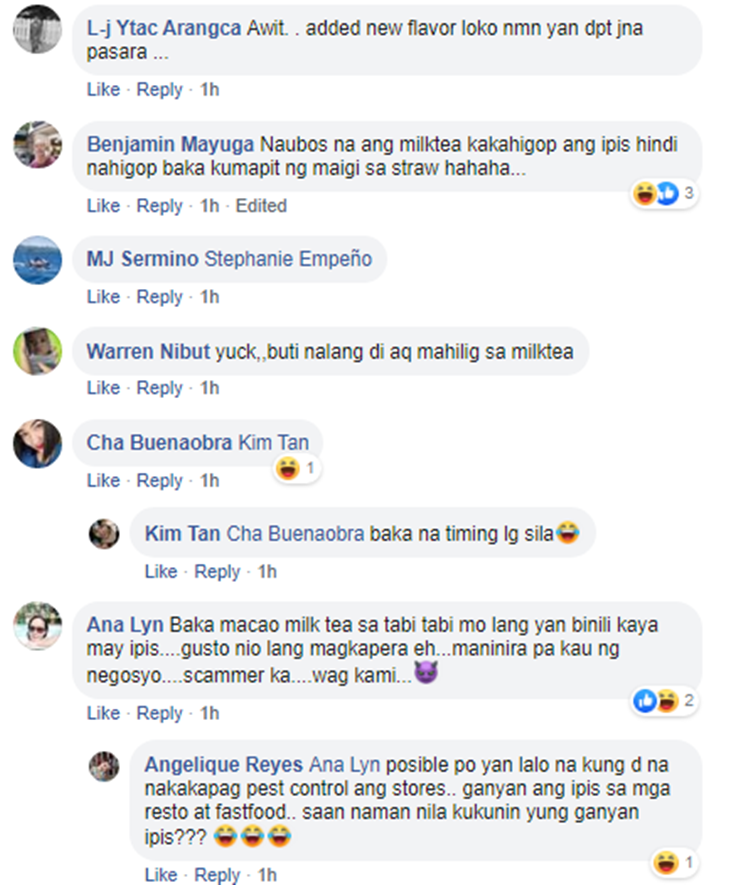Click laughing reaction on Cha Buenaobra's comment
This screenshot has height=885, width=750.
(297, 468)
